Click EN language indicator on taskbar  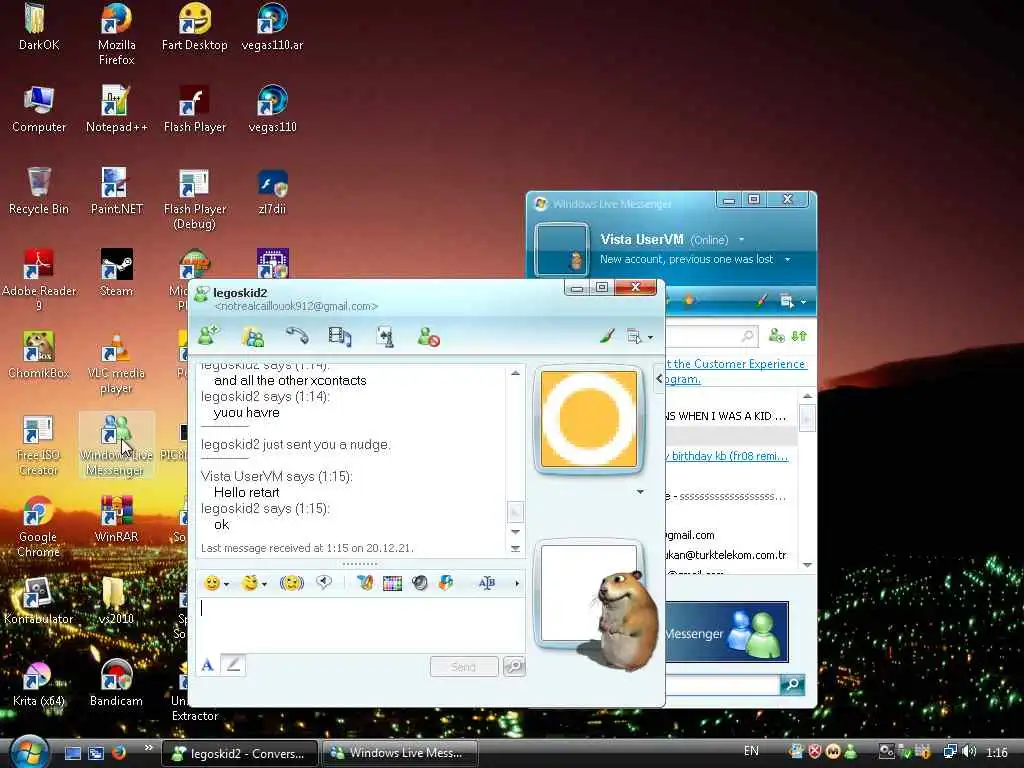[x=751, y=751]
